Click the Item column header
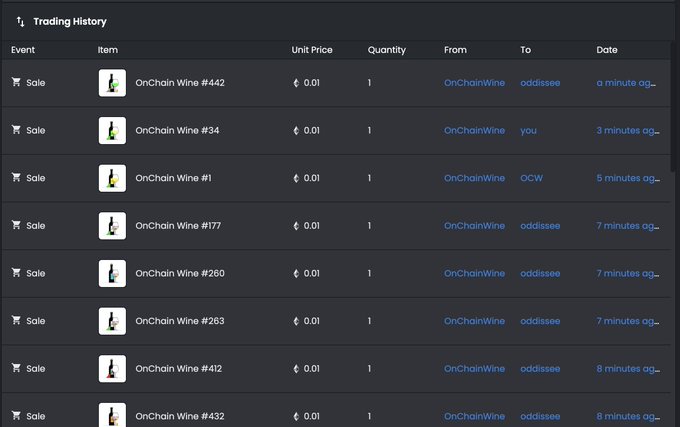This screenshot has height=427, width=680. [108, 50]
